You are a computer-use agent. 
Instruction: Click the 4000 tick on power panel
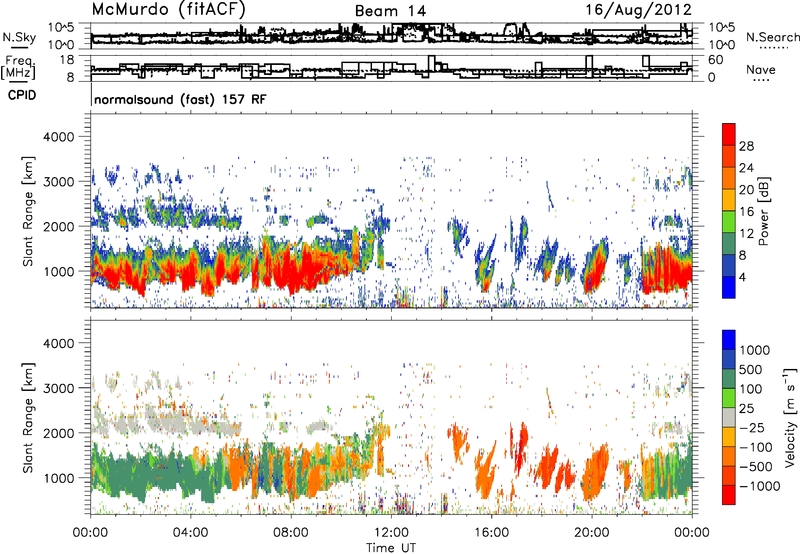[58, 137]
